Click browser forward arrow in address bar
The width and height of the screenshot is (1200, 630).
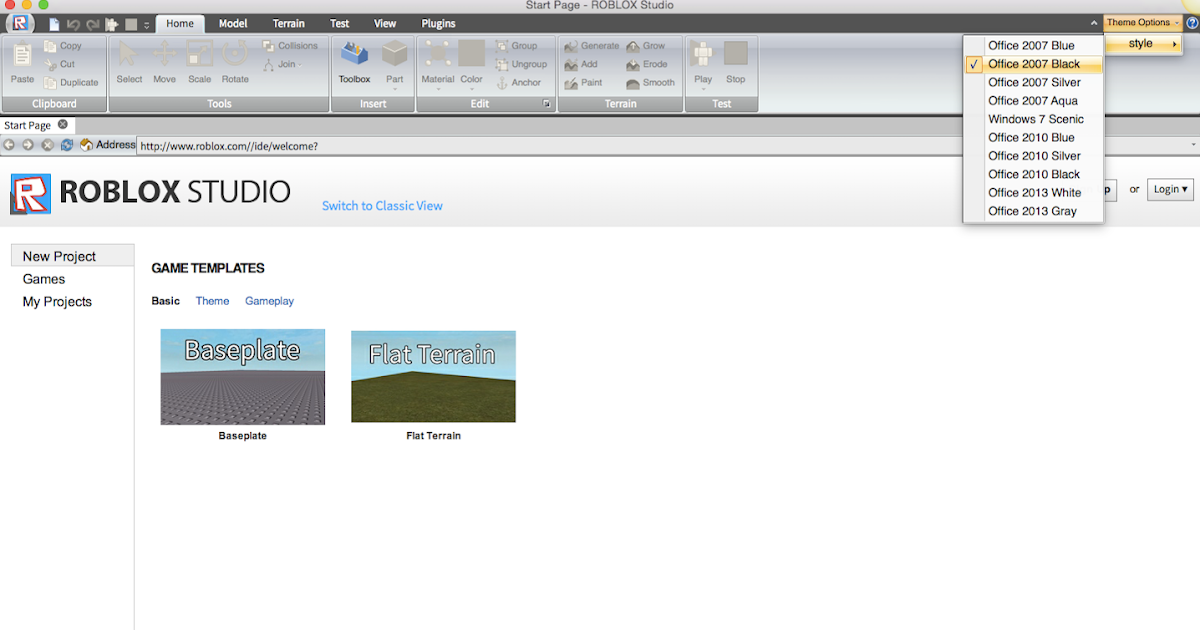click(x=28, y=145)
